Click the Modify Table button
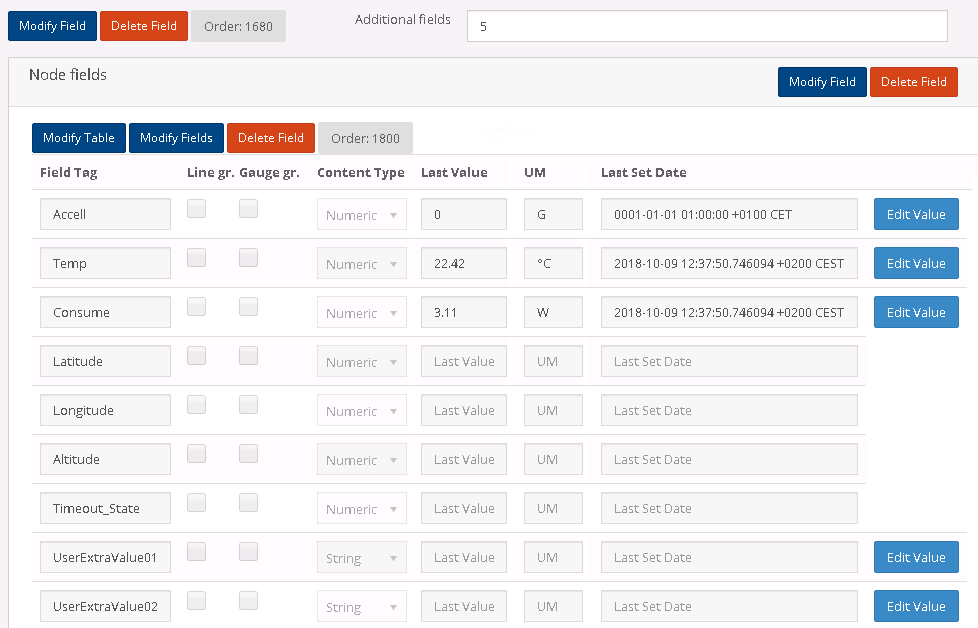Viewport: 978px width, 628px height. coord(79,138)
